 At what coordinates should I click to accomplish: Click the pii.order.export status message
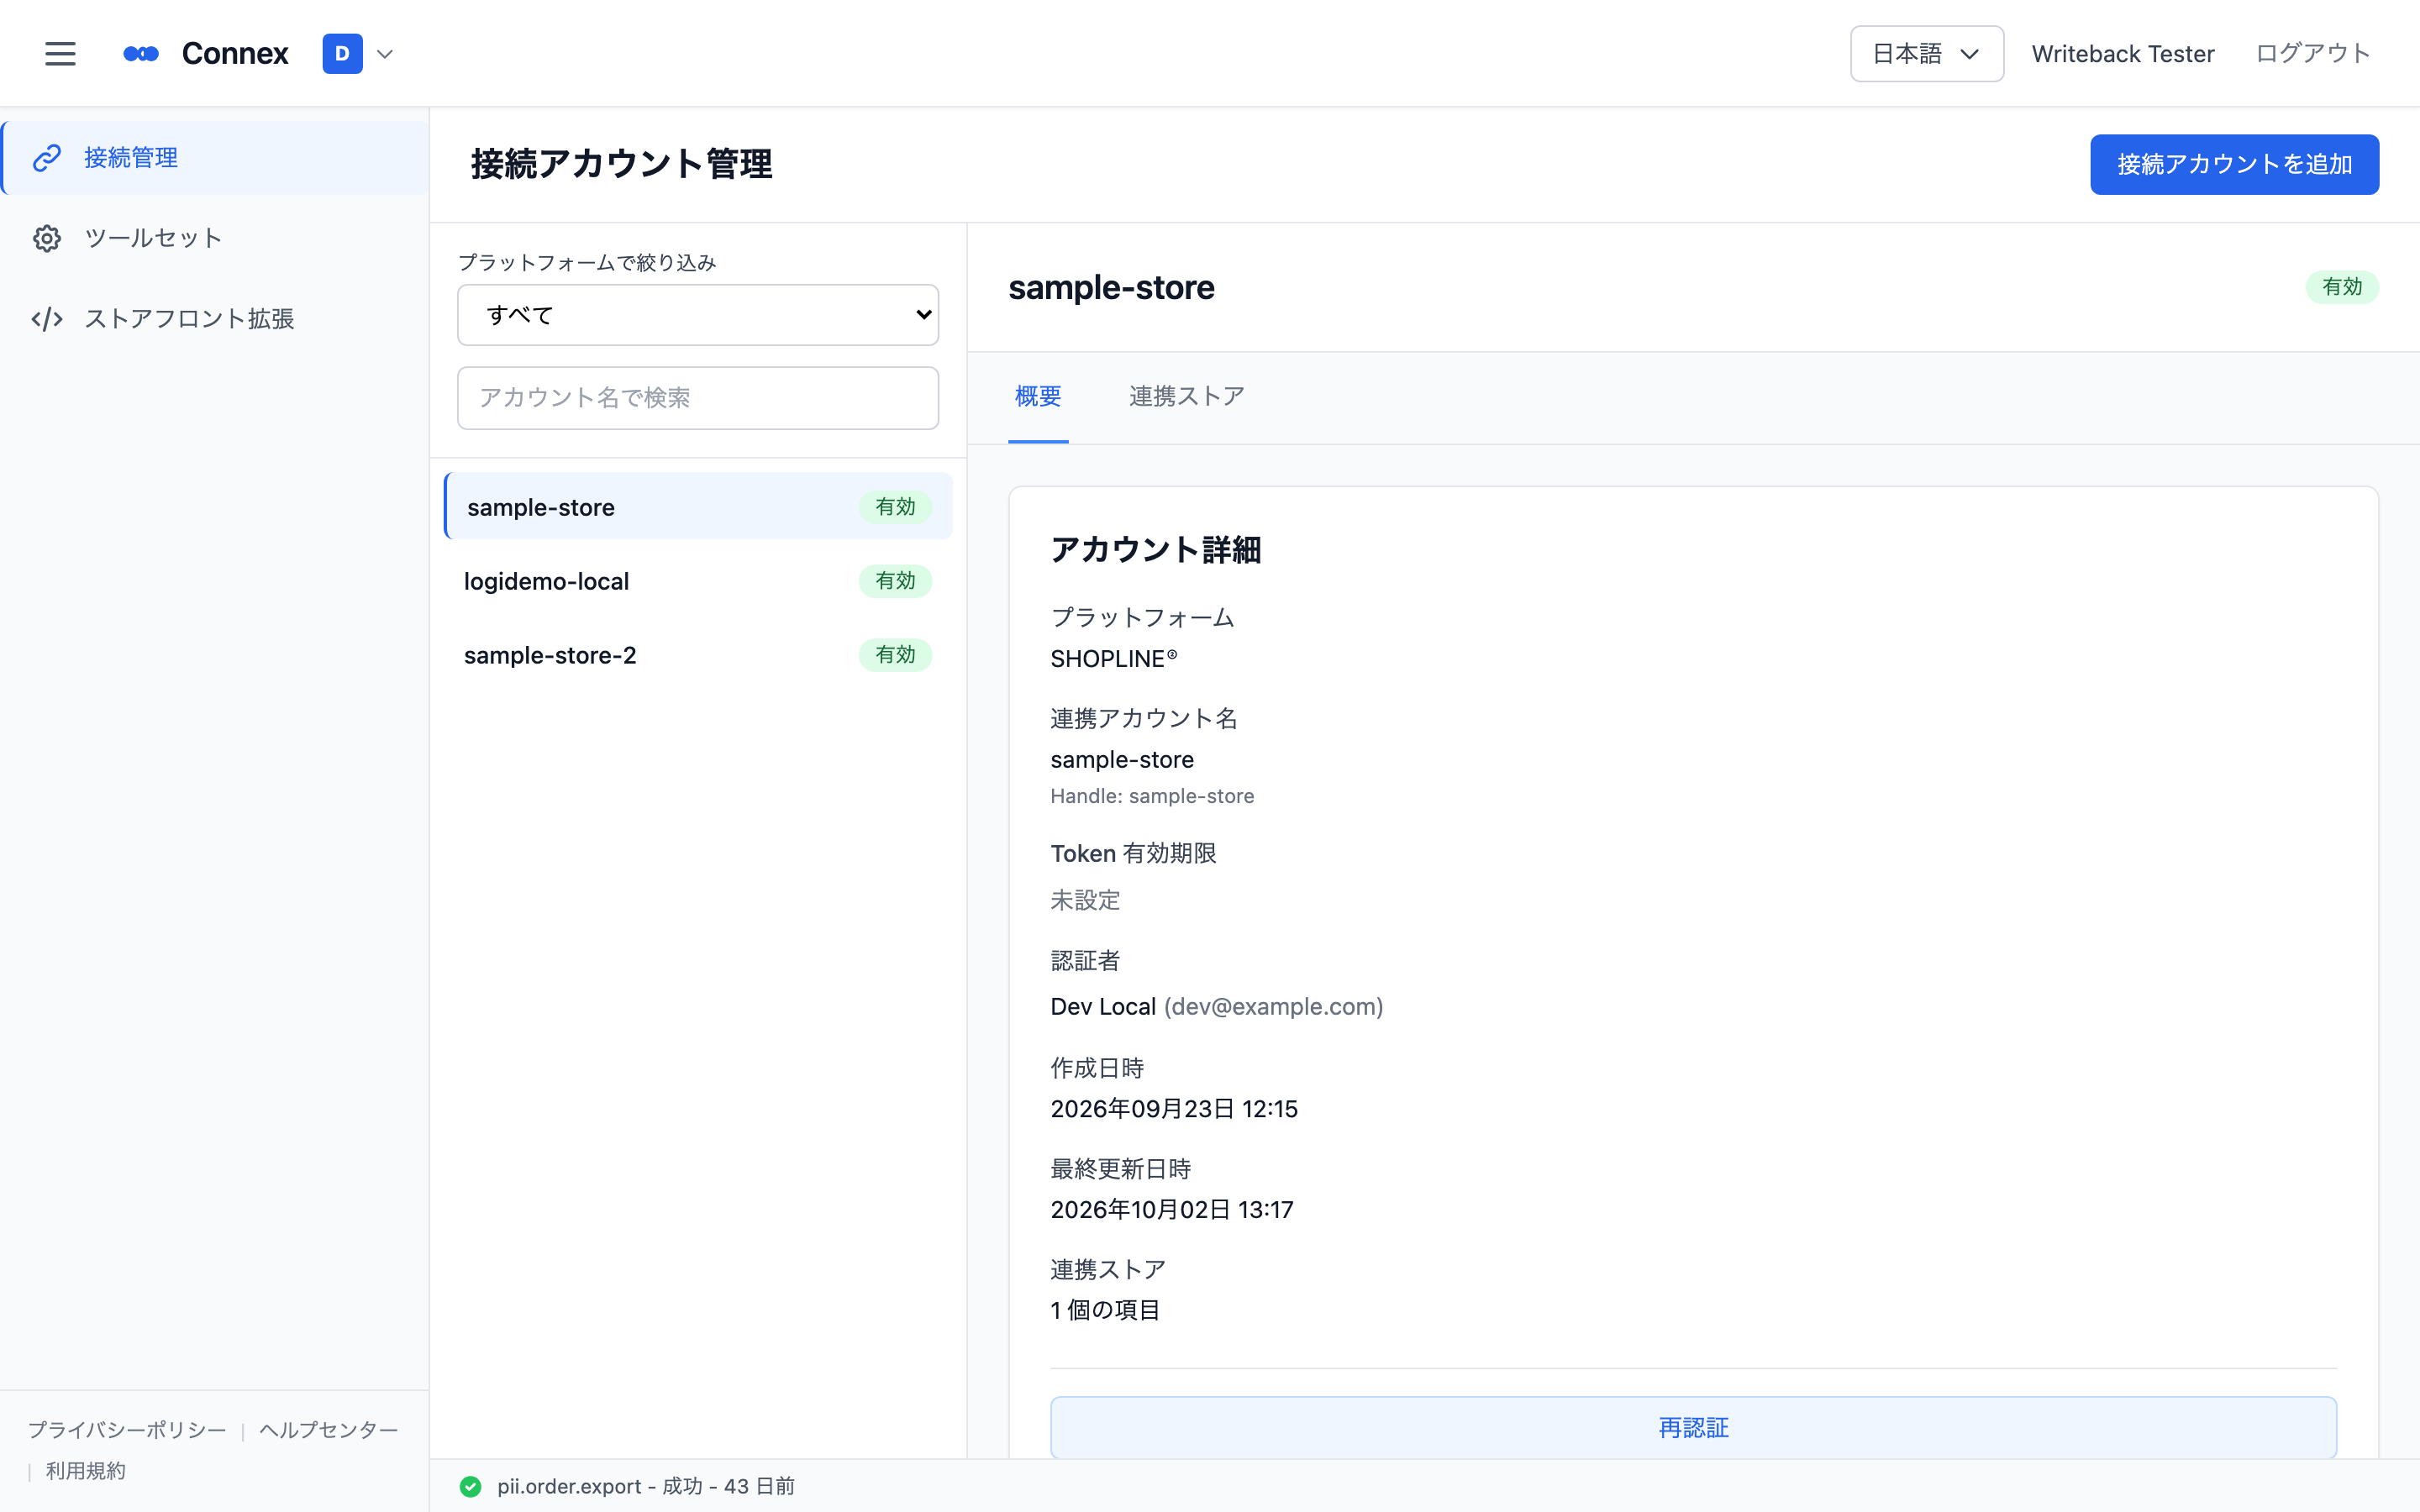[646, 1487]
